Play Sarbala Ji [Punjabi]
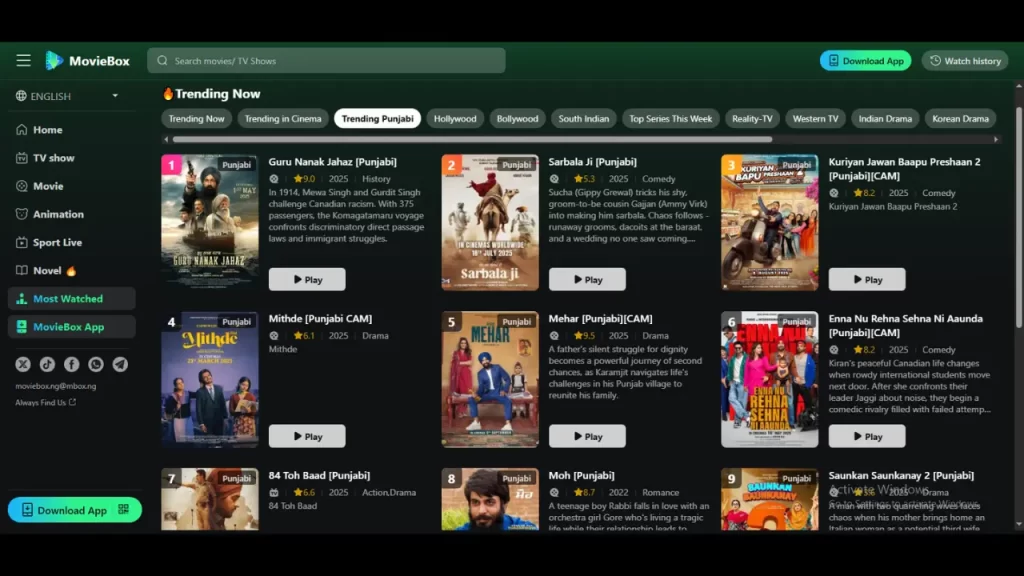This screenshot has width=1024, height=576. coord(587,279)
